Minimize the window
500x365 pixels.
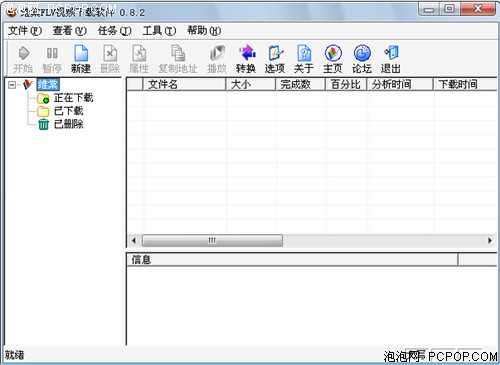pyautogui.click(x=429, y=9)
